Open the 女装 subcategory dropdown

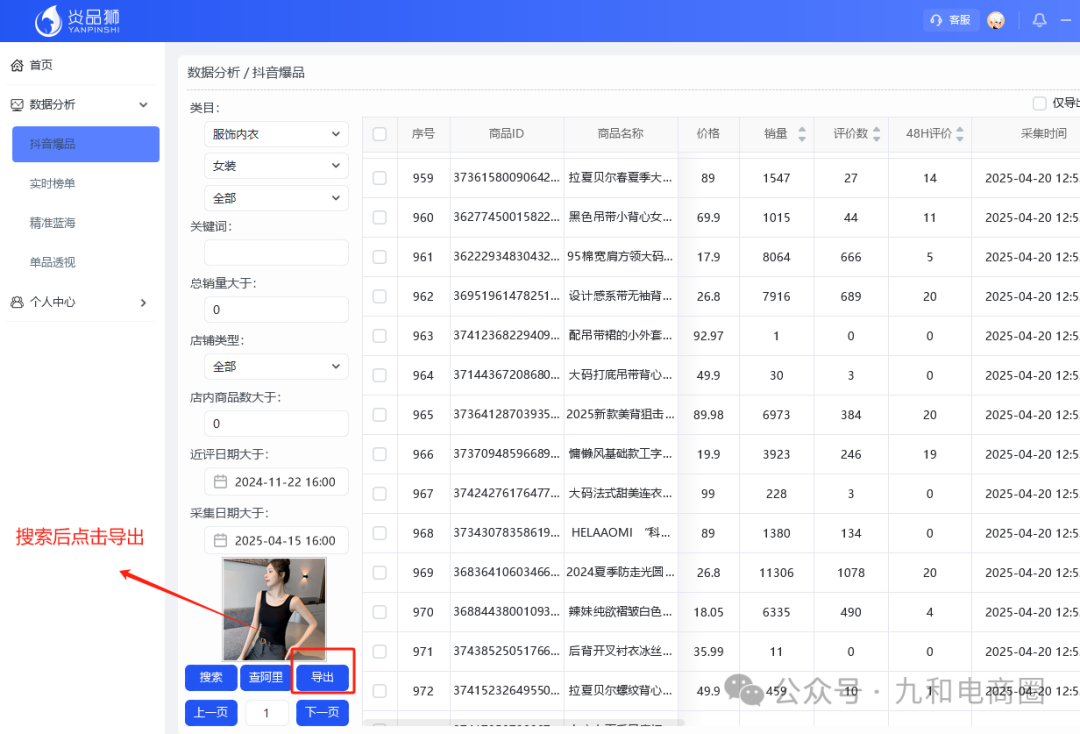point(276,165)
